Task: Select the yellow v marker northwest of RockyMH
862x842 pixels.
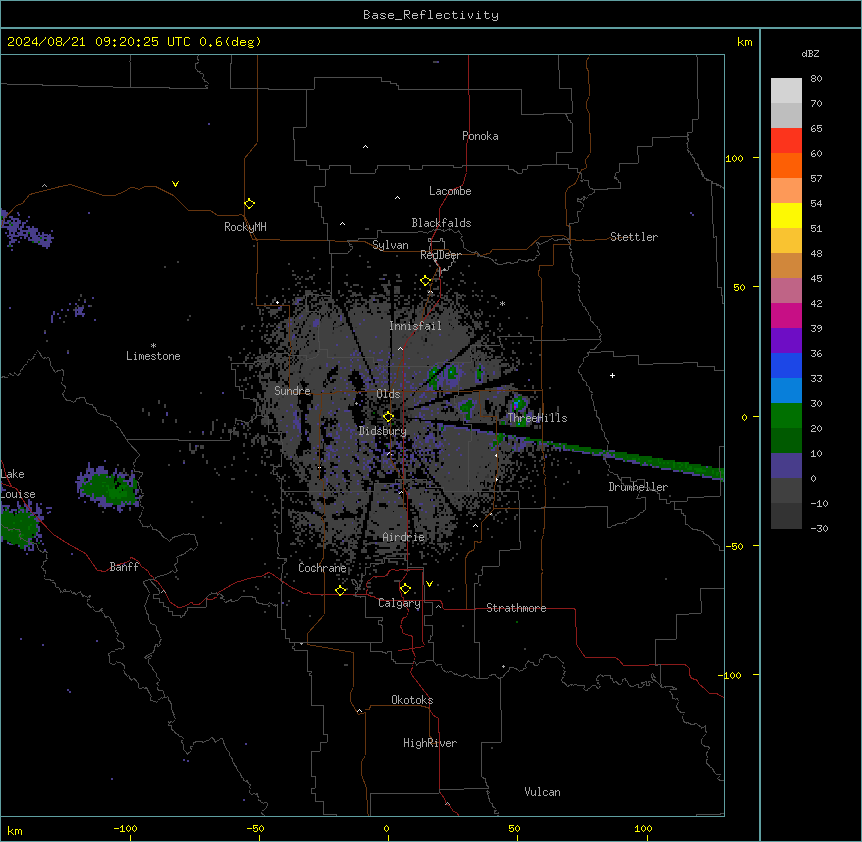Action: [175, 184]
